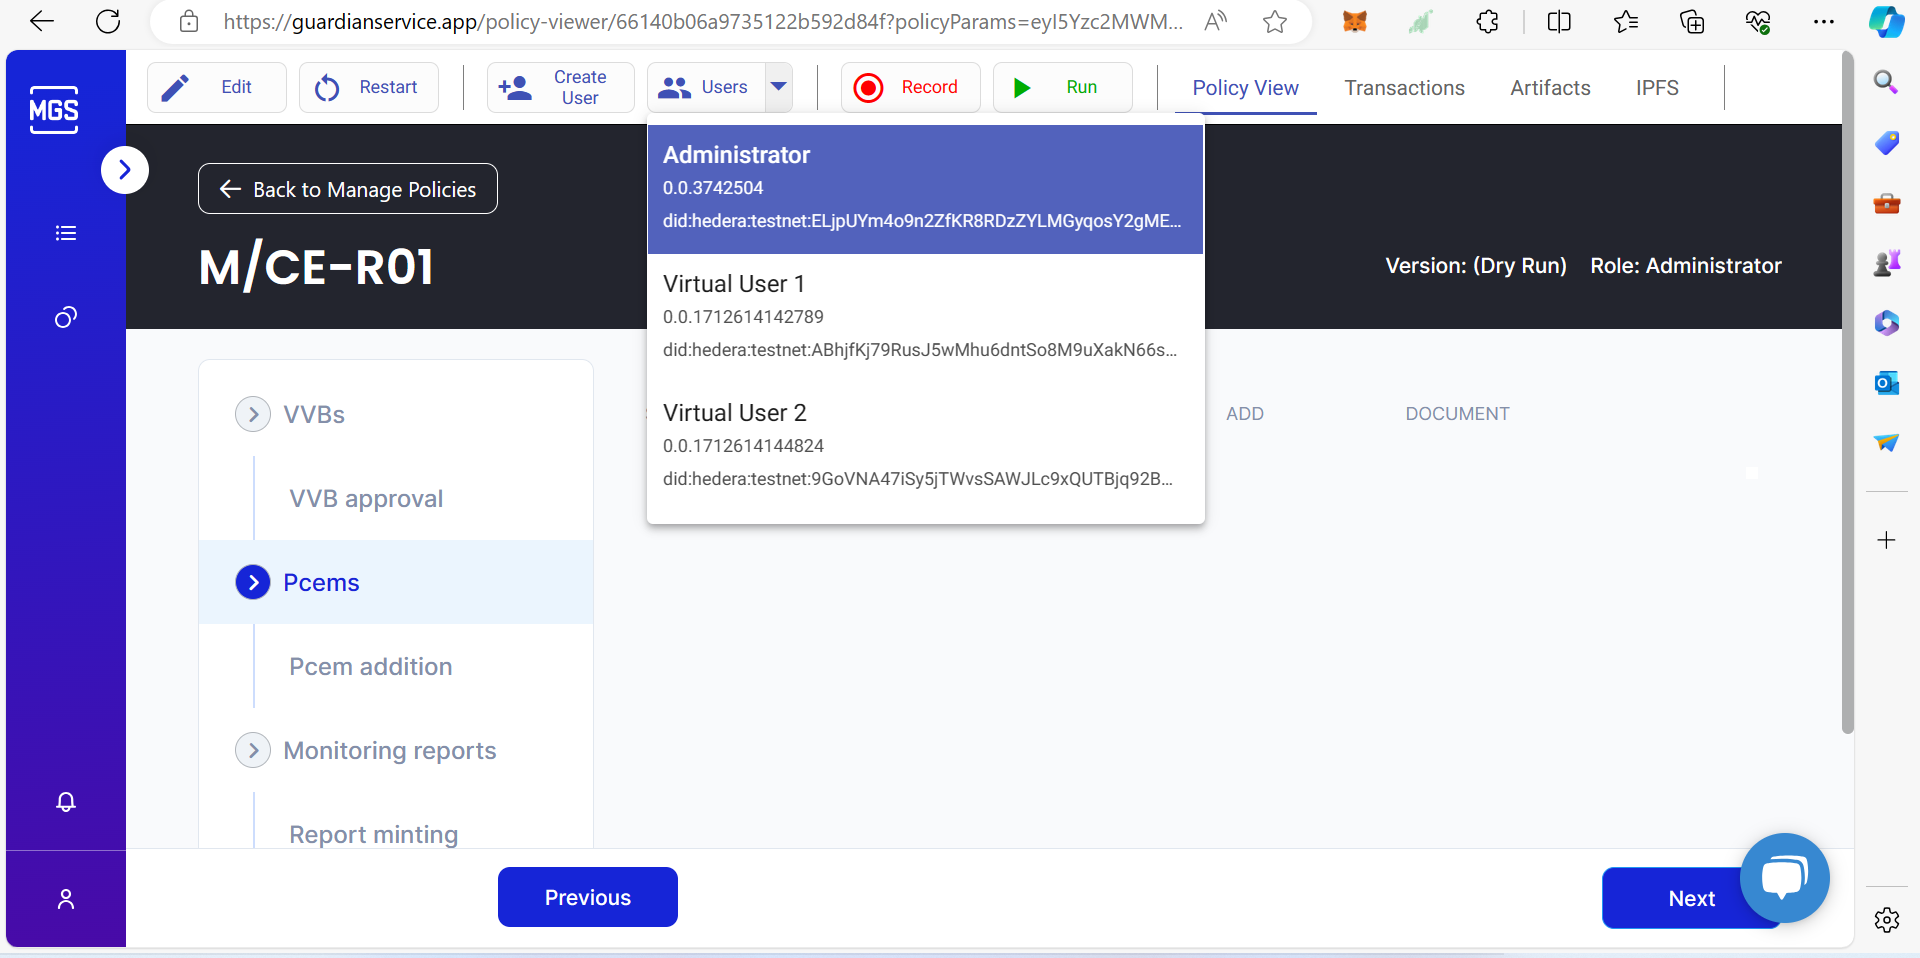Click the read aloud icon
The width and height of the screenshot is (1920, 958).
pos(1216,22)
